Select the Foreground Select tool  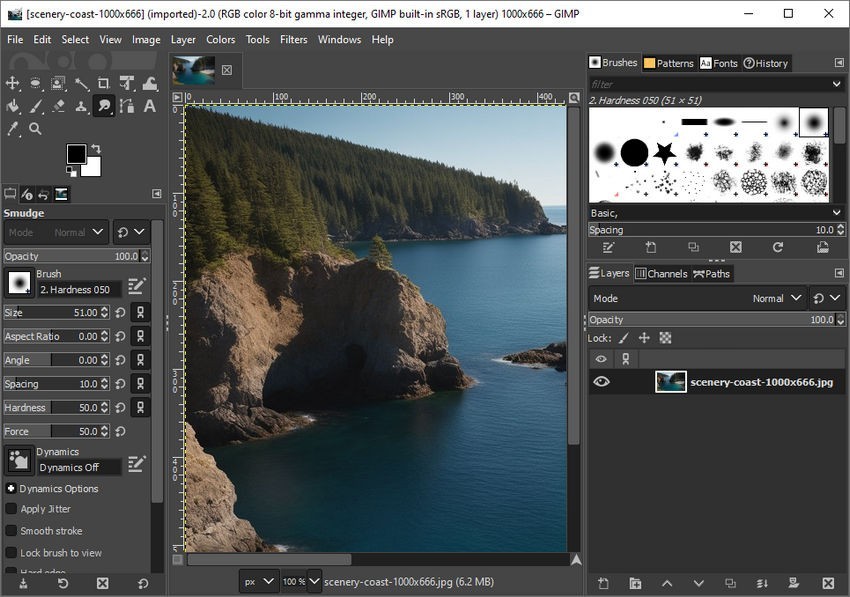click(58, 83)
